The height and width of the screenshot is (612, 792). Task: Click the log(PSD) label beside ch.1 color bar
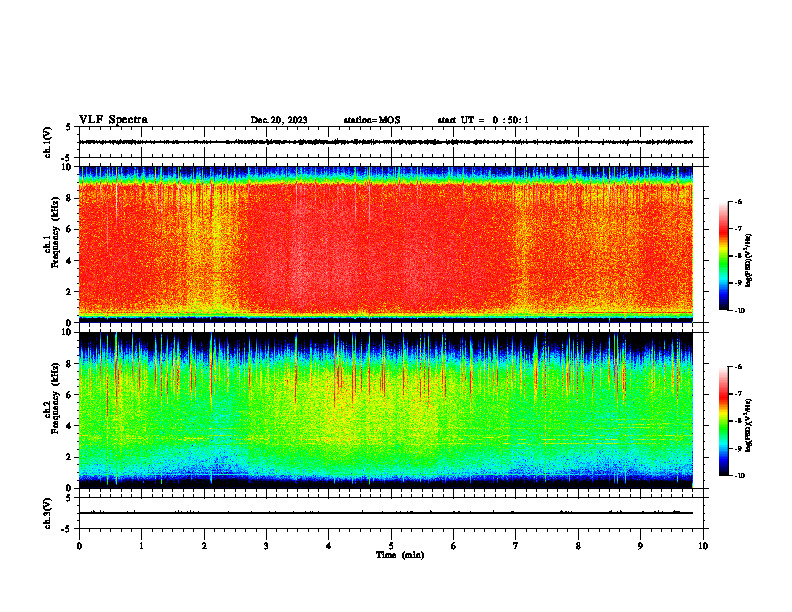tap(750, 260)
